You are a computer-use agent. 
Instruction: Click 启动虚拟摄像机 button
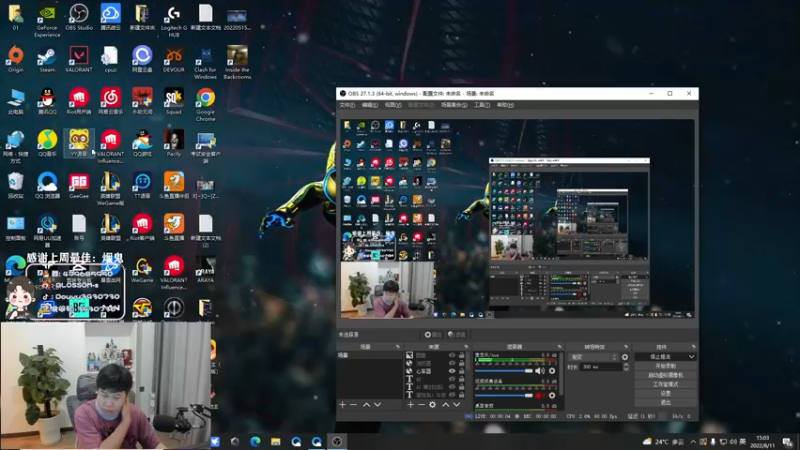[665, 375]
